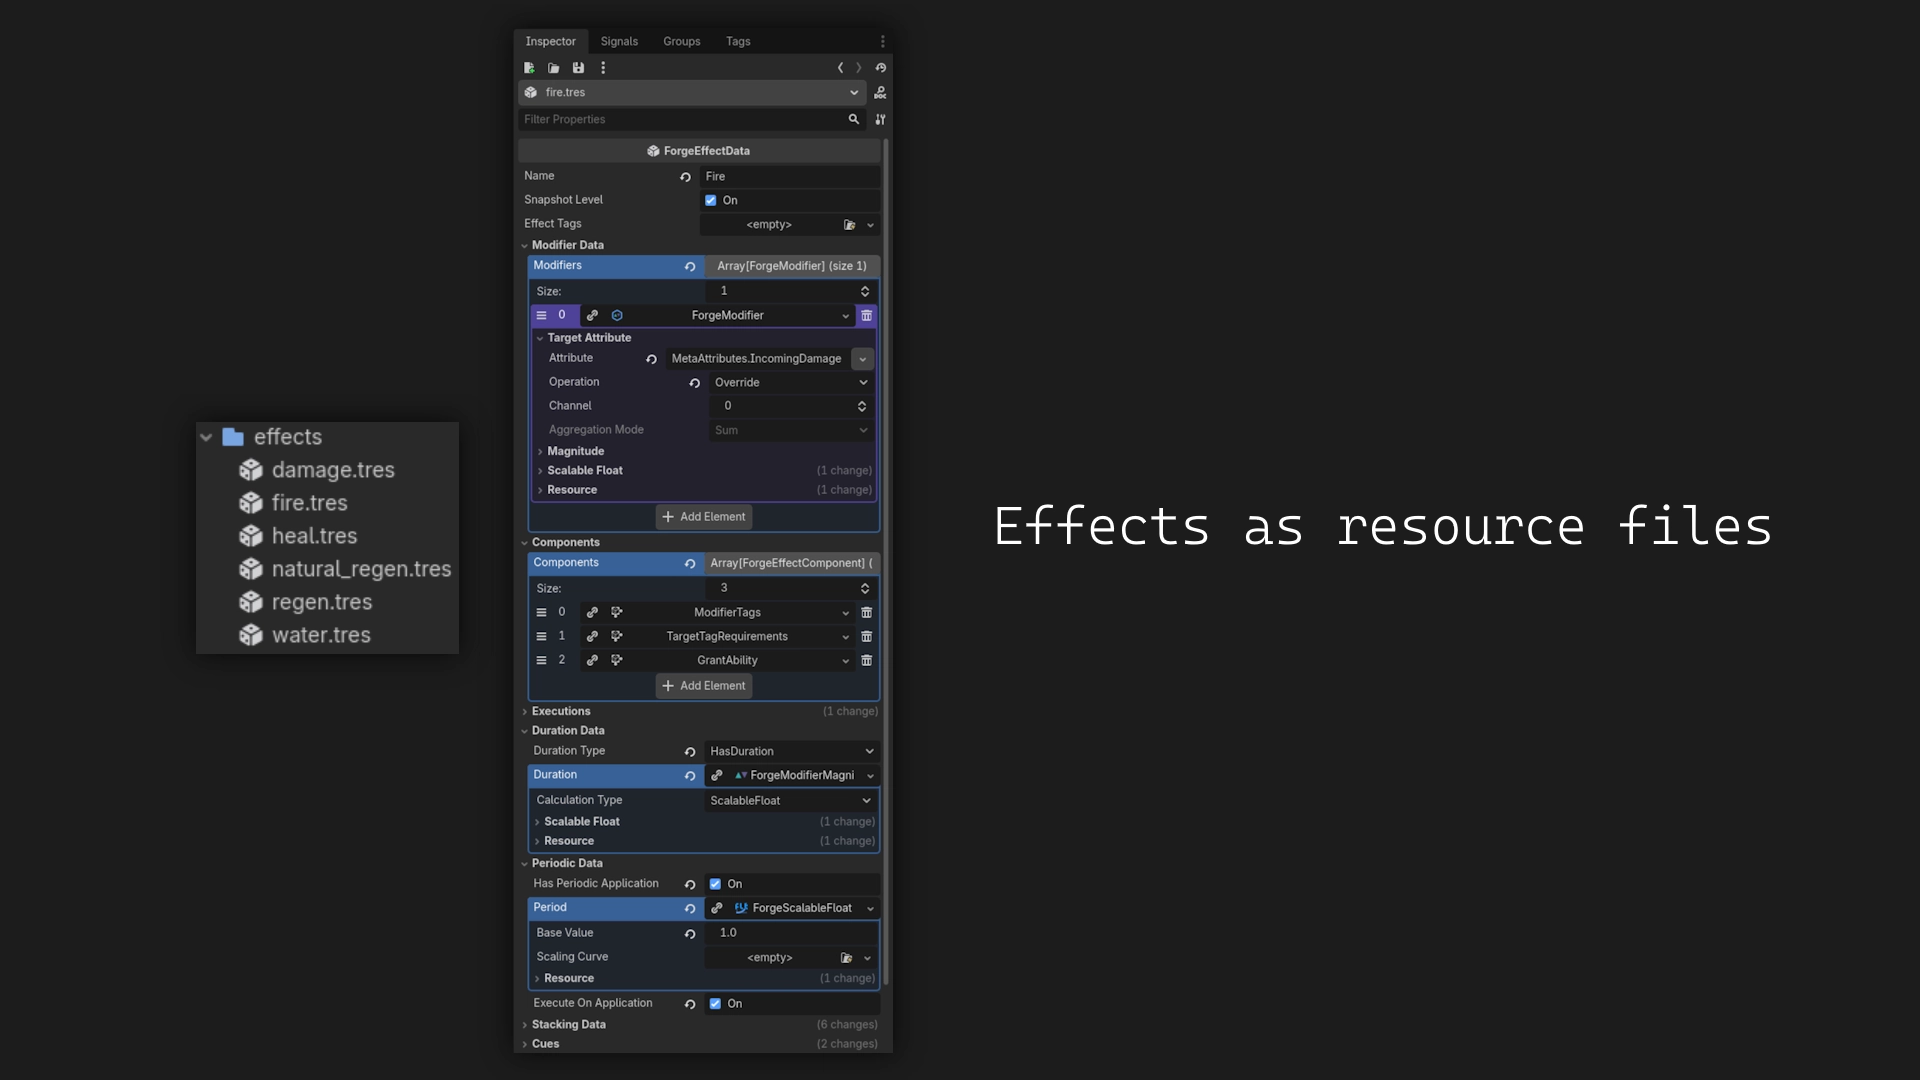This screenshot has width=1920, height=1080.
Task: Select the Inspector tab
Action: tap(550, 42)
